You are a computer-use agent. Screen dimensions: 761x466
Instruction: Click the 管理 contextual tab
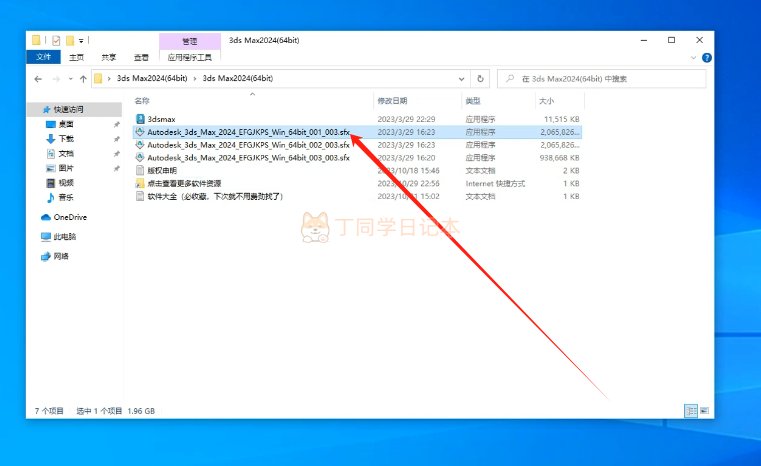click(190, 41)
